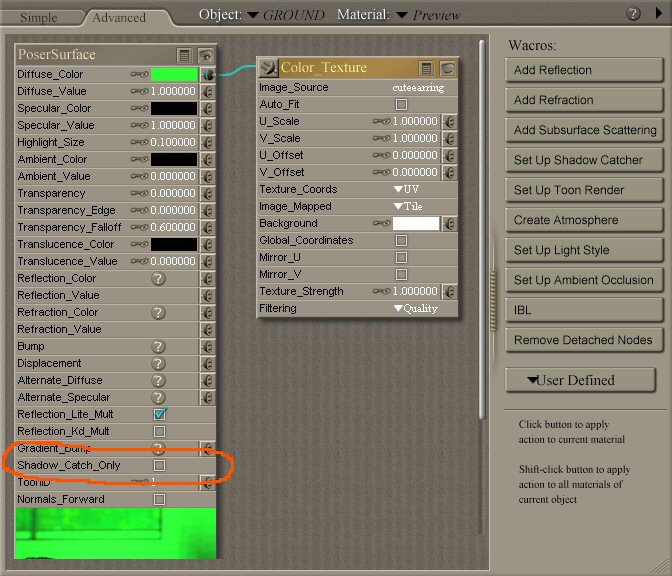Open the green Diffuse_Color swatch
The image size is (672, 576).
pyautogui.click(x=174, y=74)
